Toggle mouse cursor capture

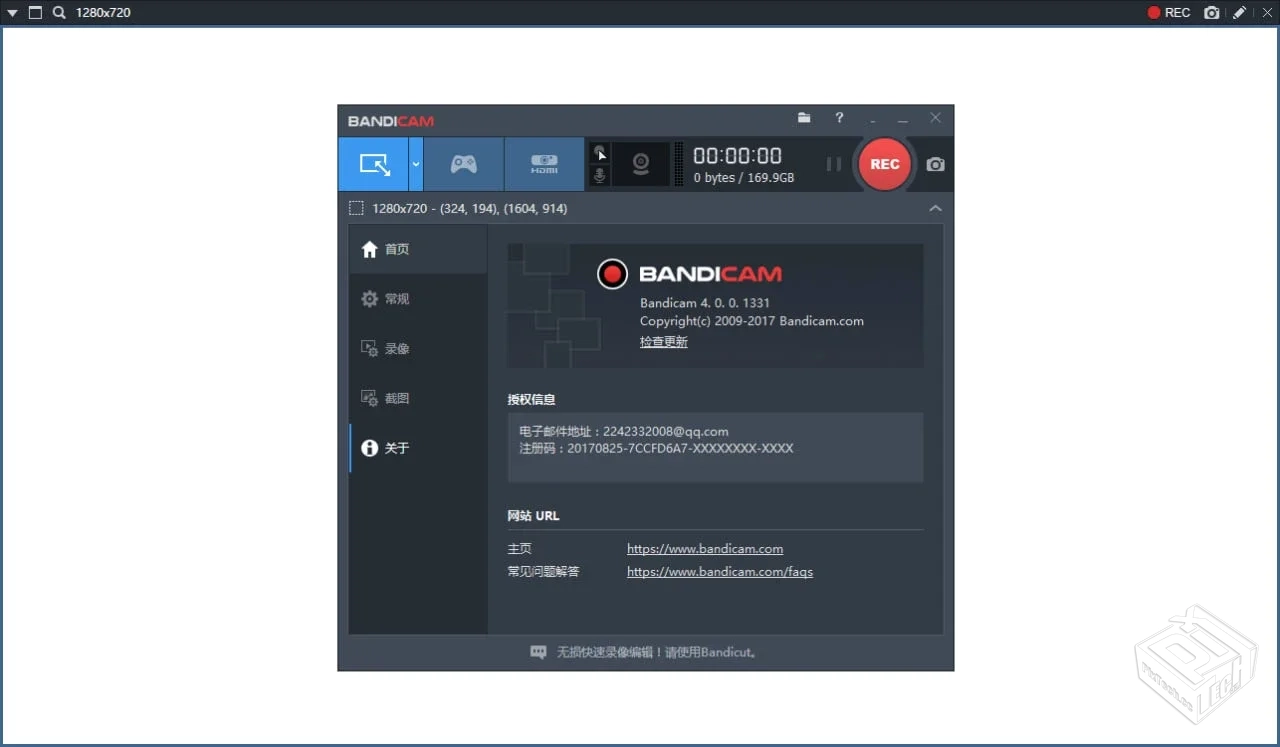[599, 153]
